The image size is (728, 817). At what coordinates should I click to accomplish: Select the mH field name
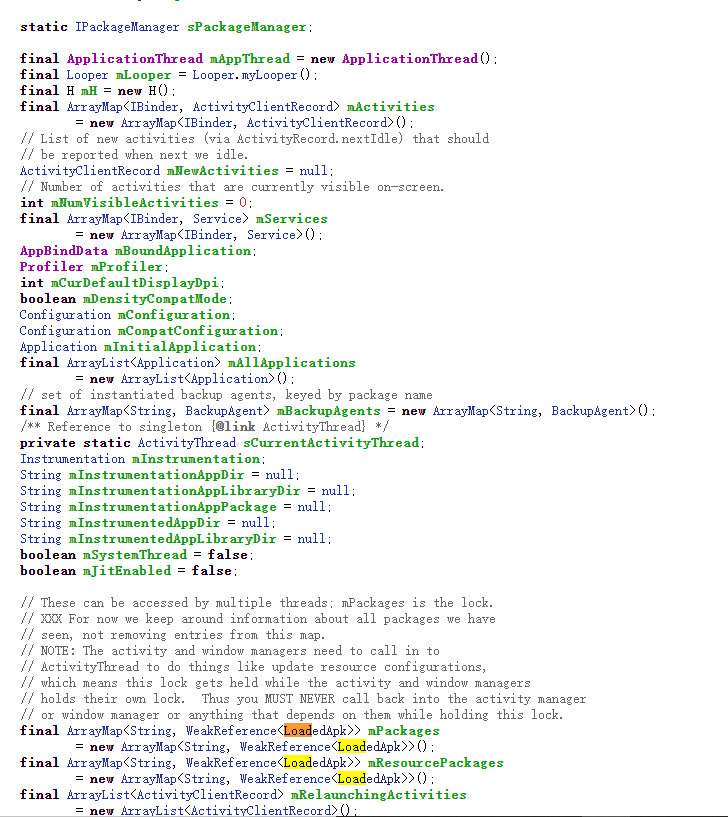pos(89,91)
